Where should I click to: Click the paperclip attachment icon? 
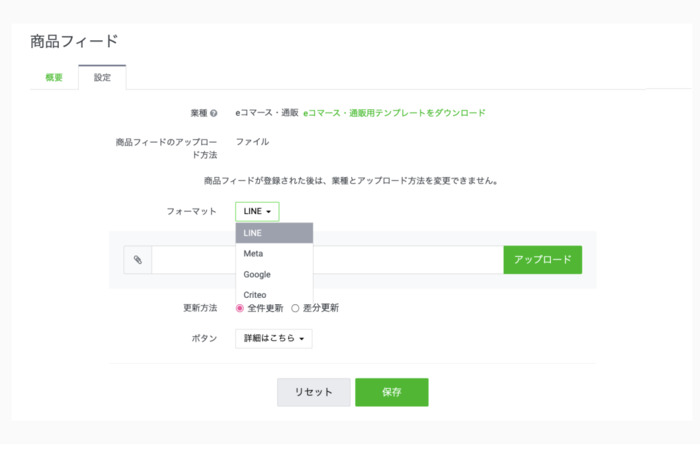(138, 260)
